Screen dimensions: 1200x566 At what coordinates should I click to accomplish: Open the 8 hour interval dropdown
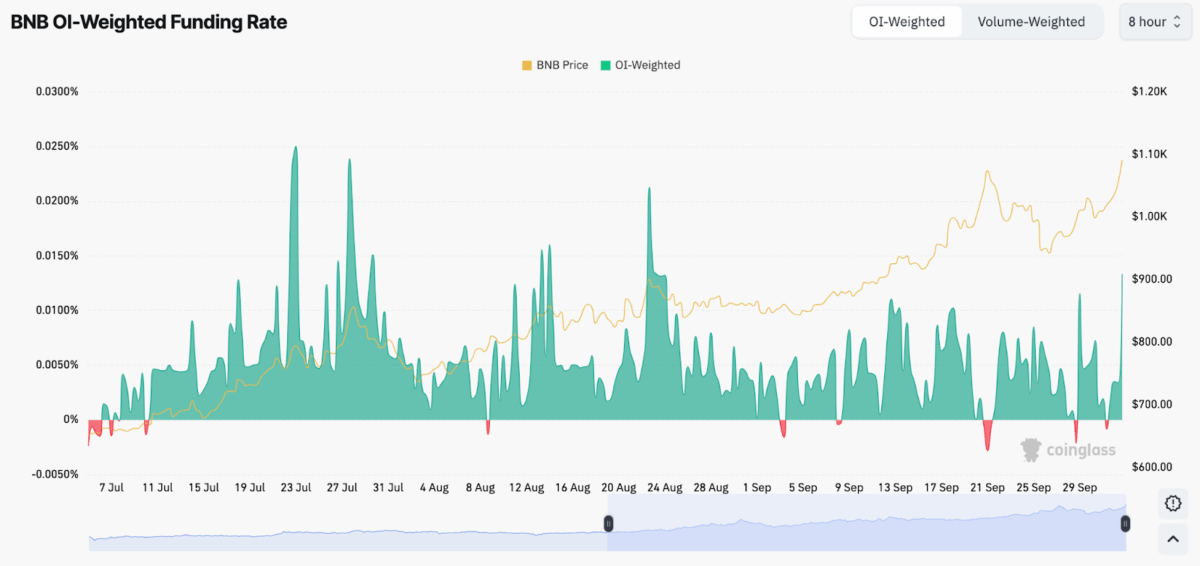click(1155, 22)
